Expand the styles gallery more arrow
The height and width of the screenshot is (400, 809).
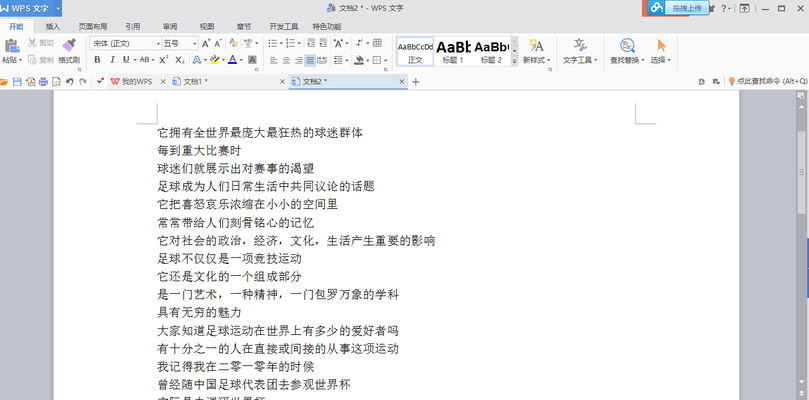pyautogui.click(x=514, y=61)
